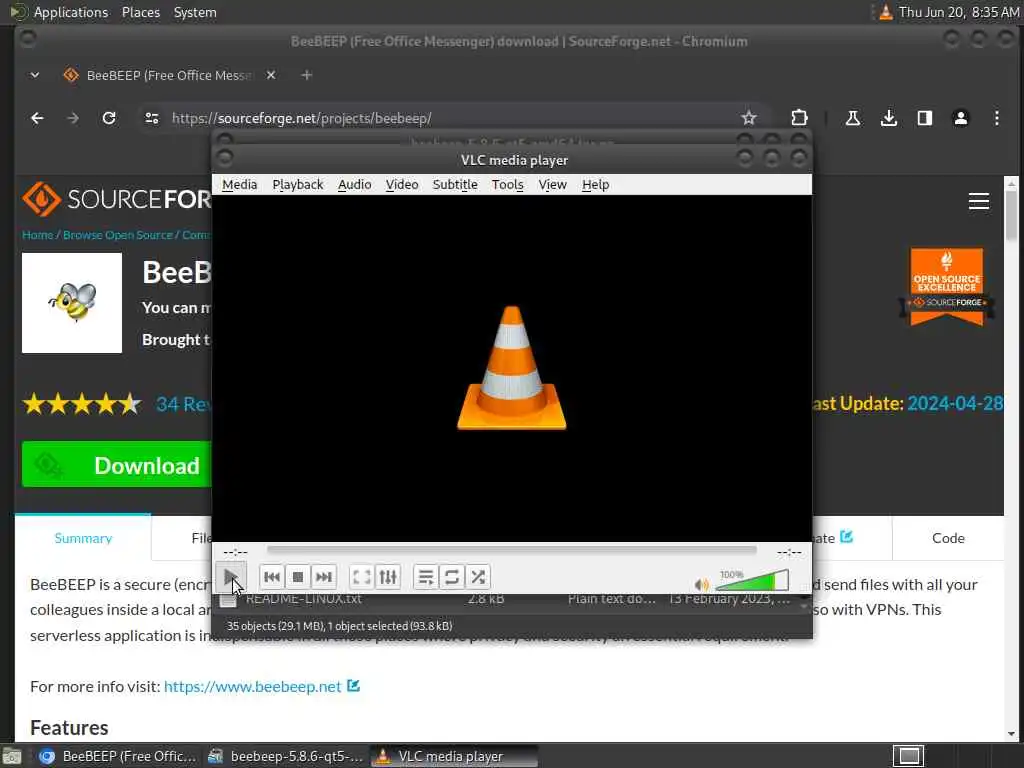Click Last Update date 2024-04-28
The height and width of the screenshot is (768, 1024).
pyautogui.click(x=955, y=404)
